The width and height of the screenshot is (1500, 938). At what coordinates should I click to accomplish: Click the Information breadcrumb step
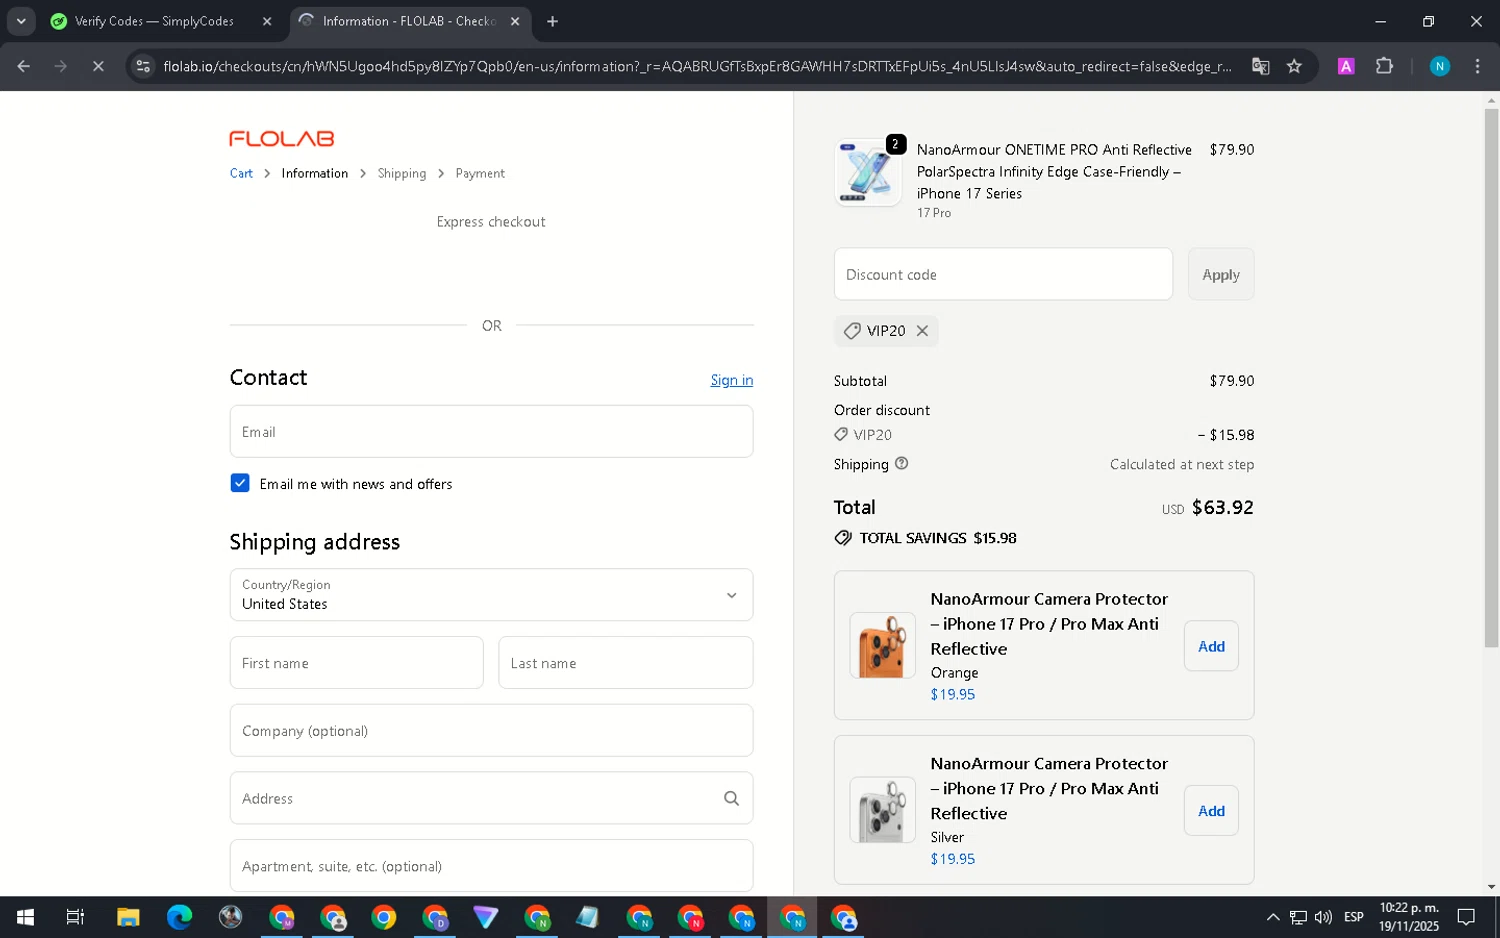click(314, 173)
